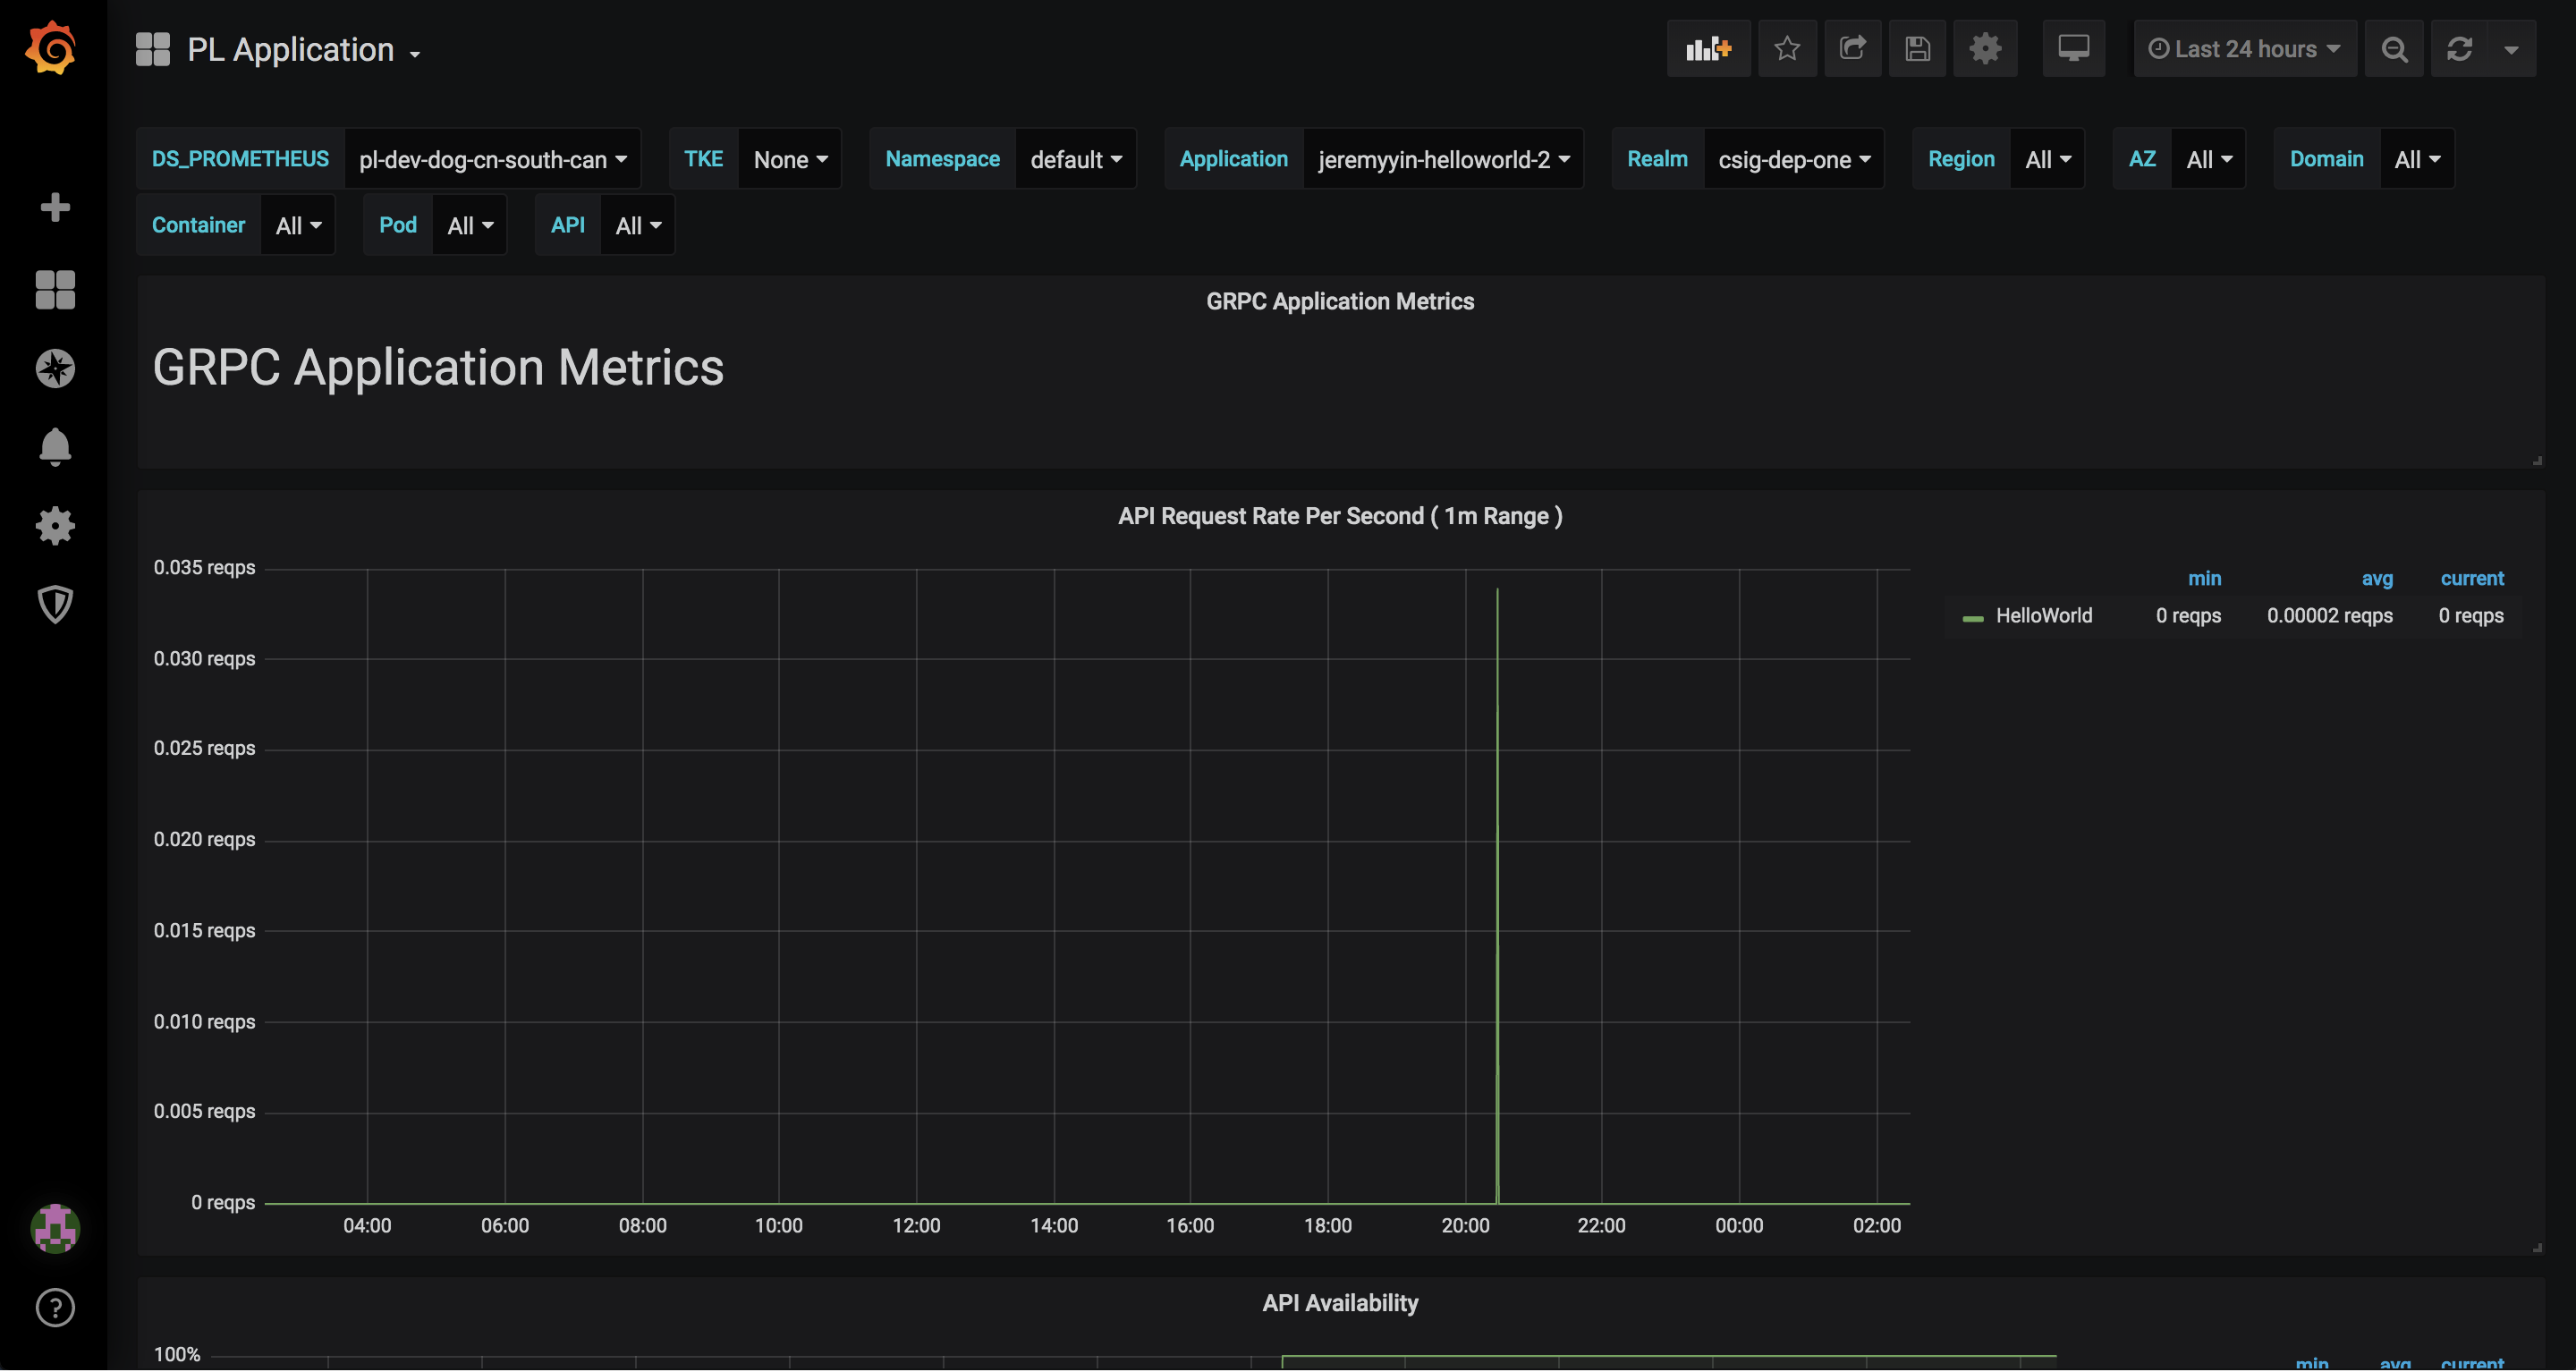Open Explore compass icon in sidebar

(x=55, y=369)
